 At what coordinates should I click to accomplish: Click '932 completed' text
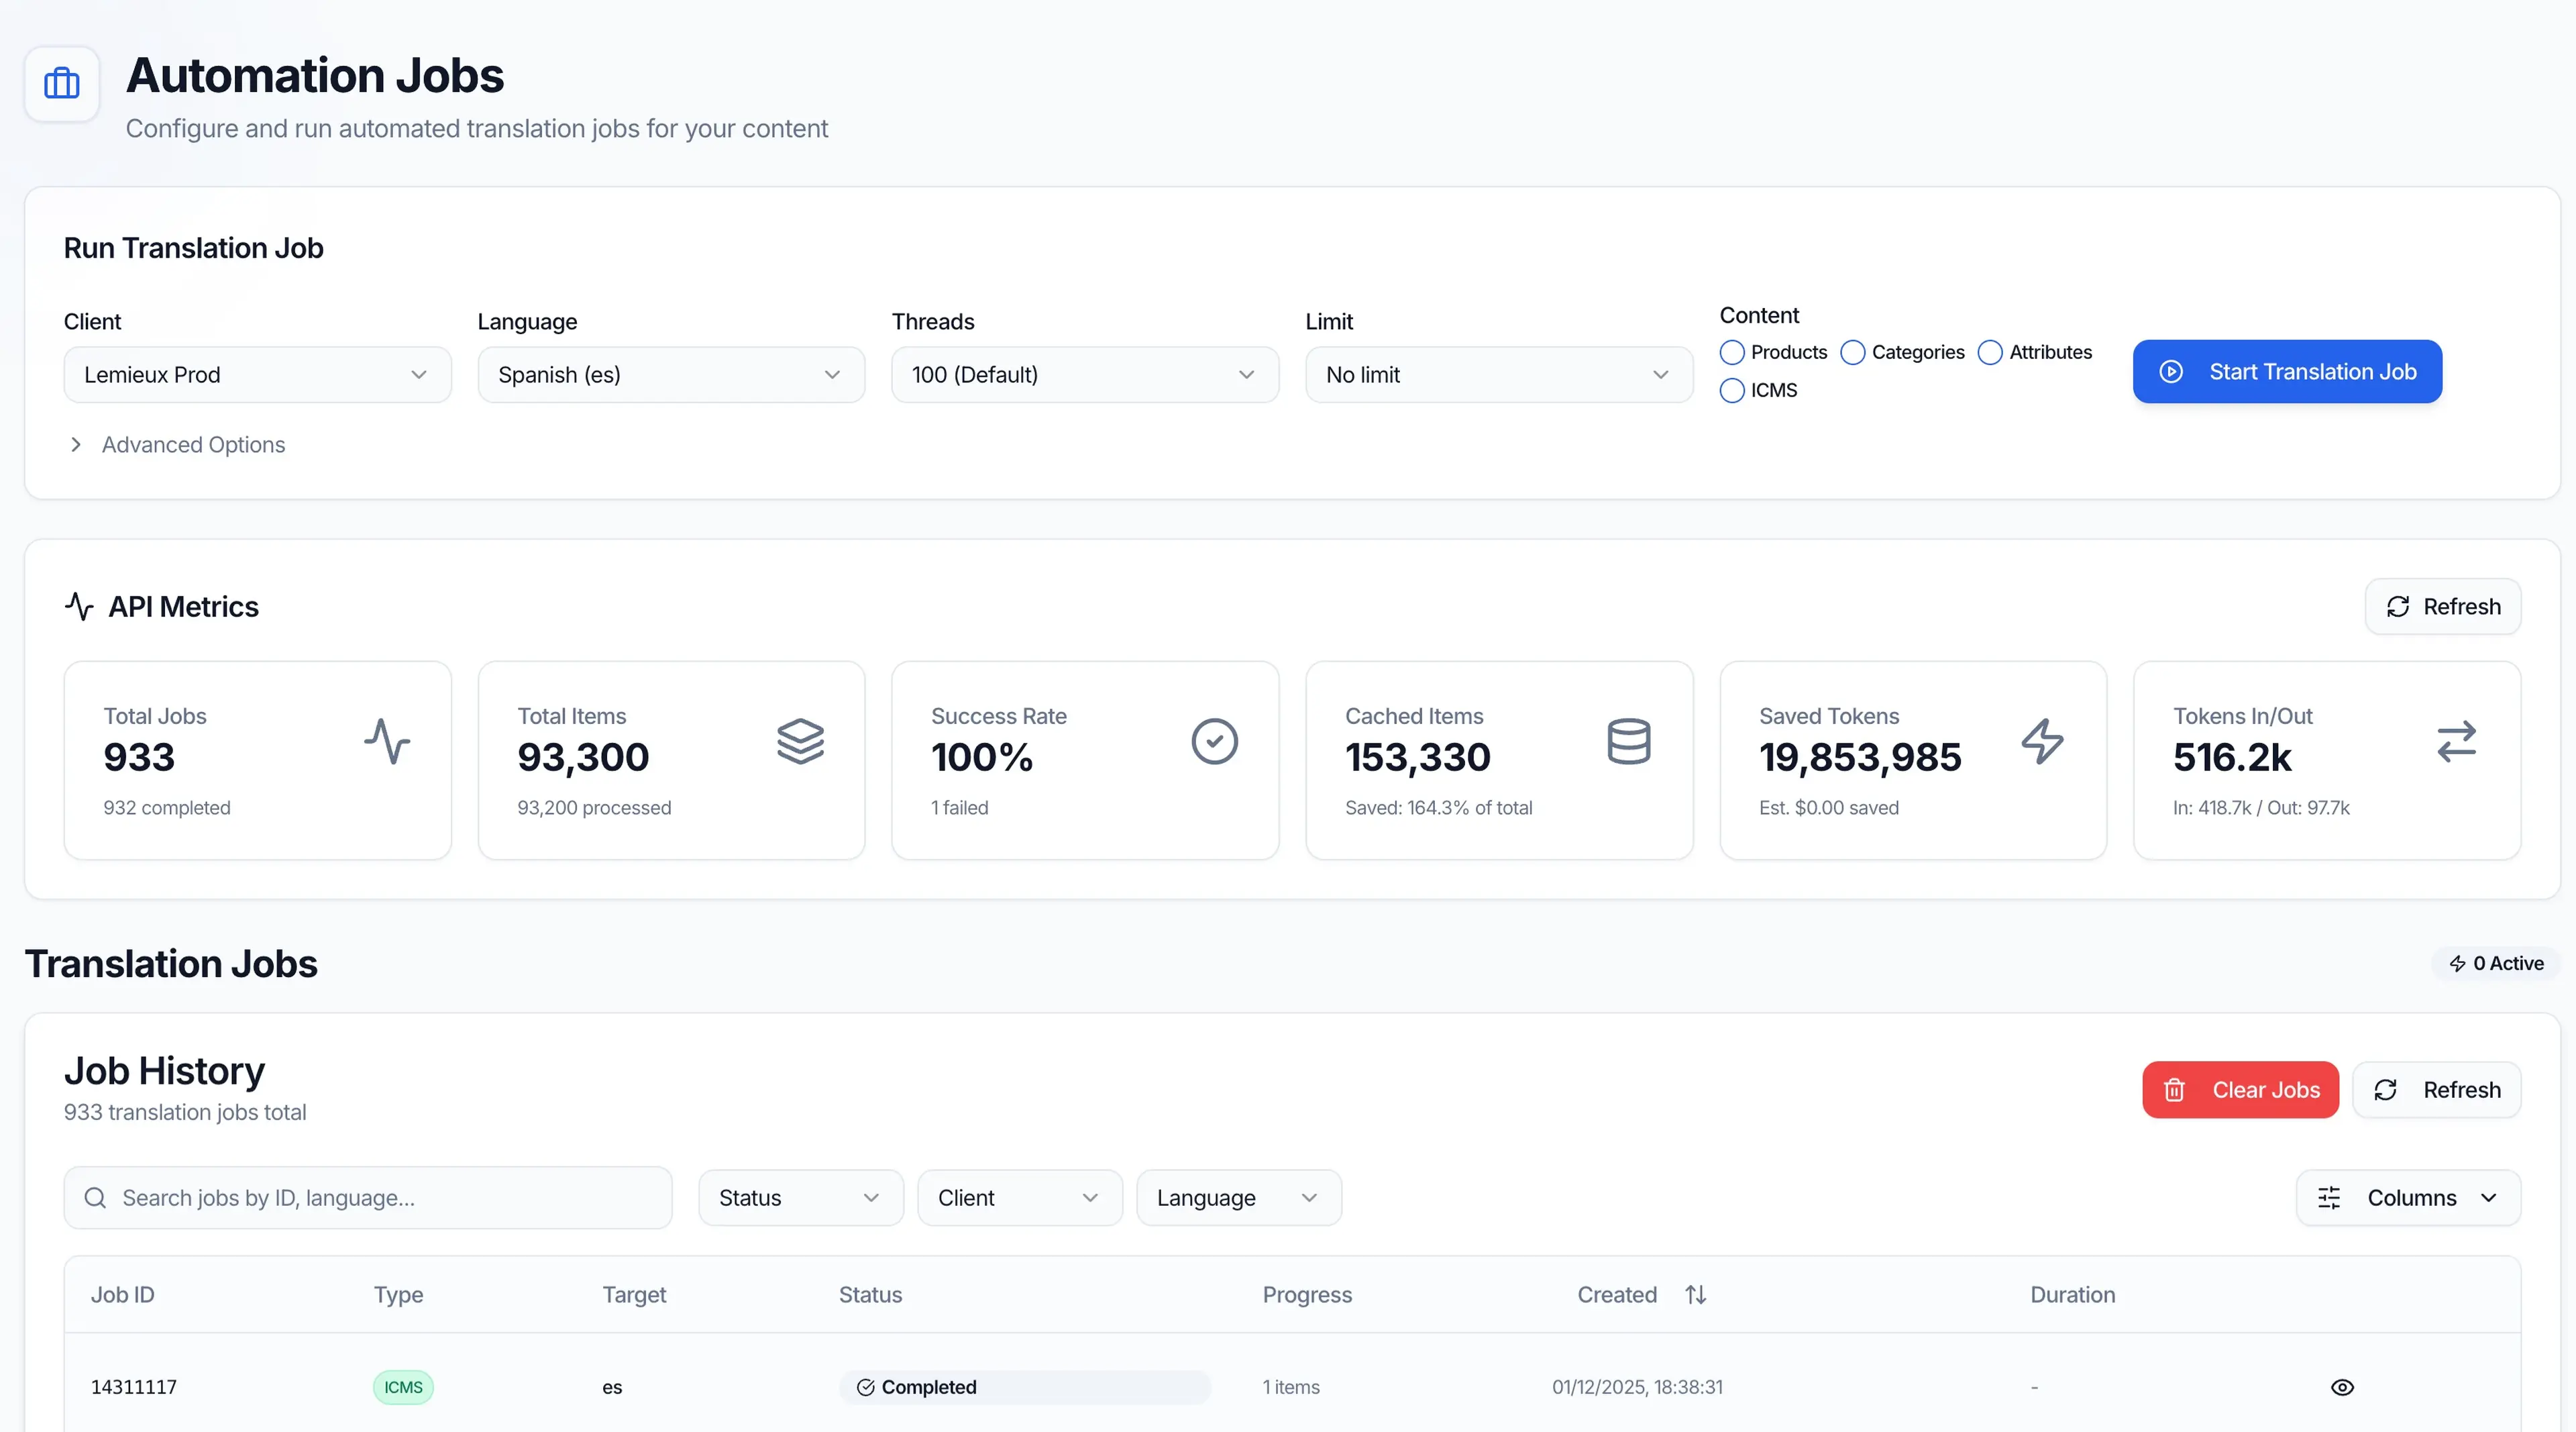point(167,808)
